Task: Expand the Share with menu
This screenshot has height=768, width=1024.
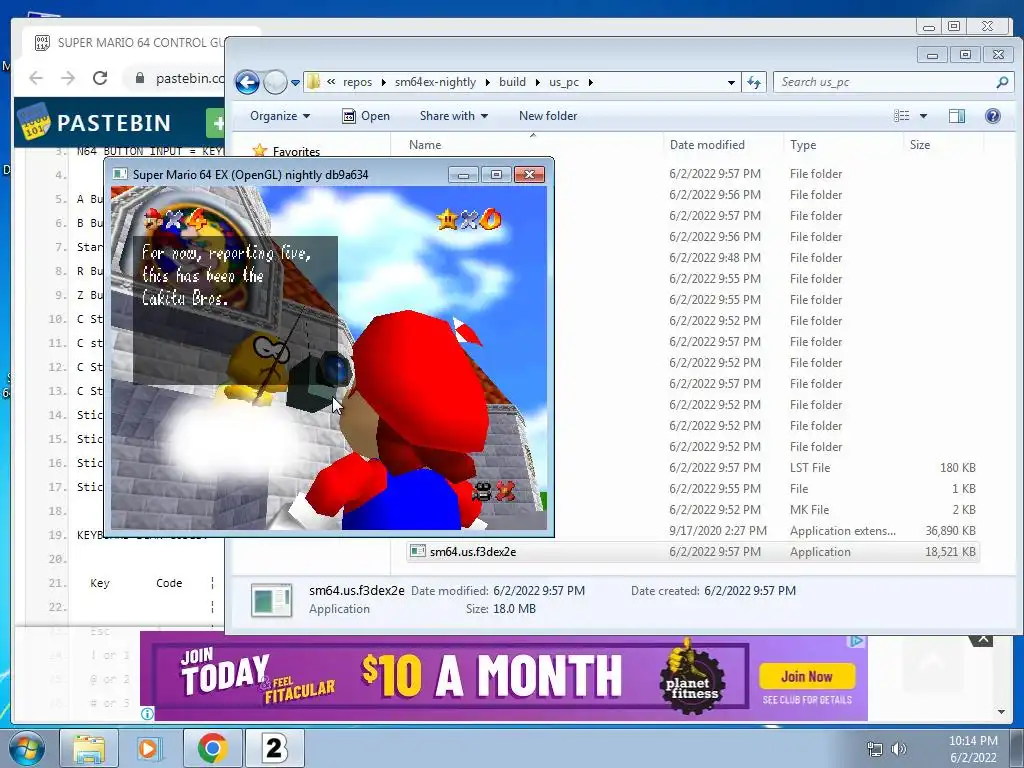Action: [454, 116]
